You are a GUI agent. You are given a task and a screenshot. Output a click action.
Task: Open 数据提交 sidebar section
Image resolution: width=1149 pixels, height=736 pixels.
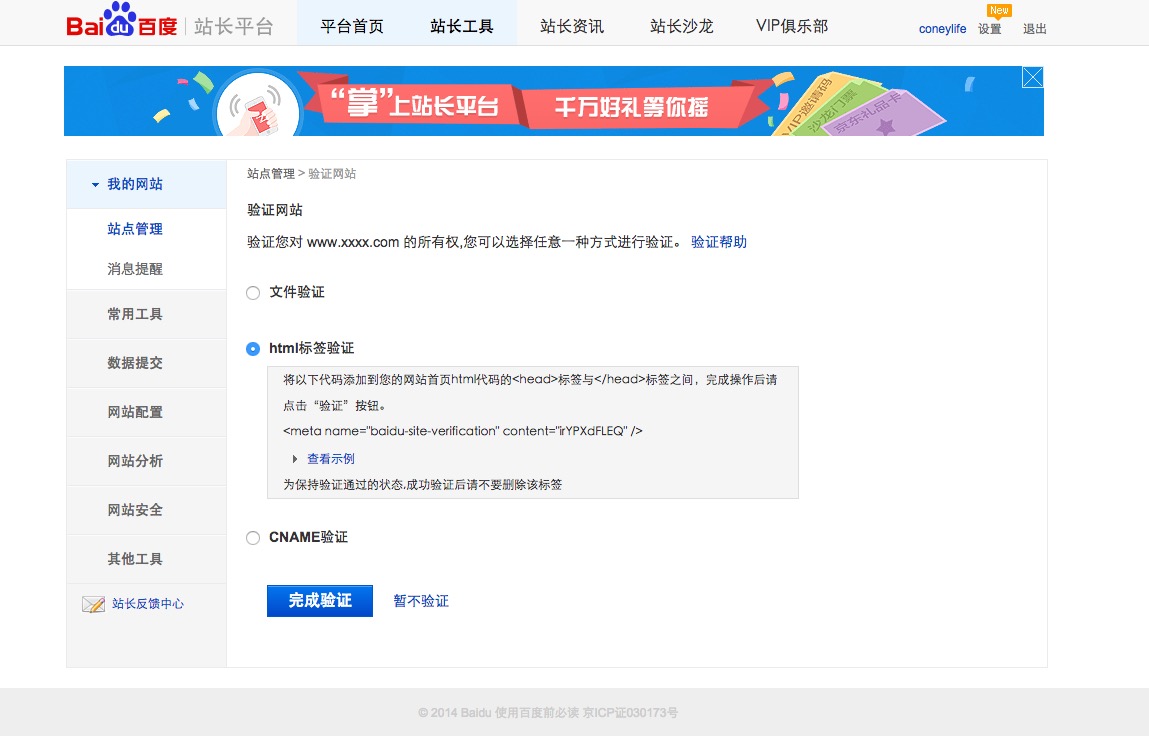click(147, 363)
